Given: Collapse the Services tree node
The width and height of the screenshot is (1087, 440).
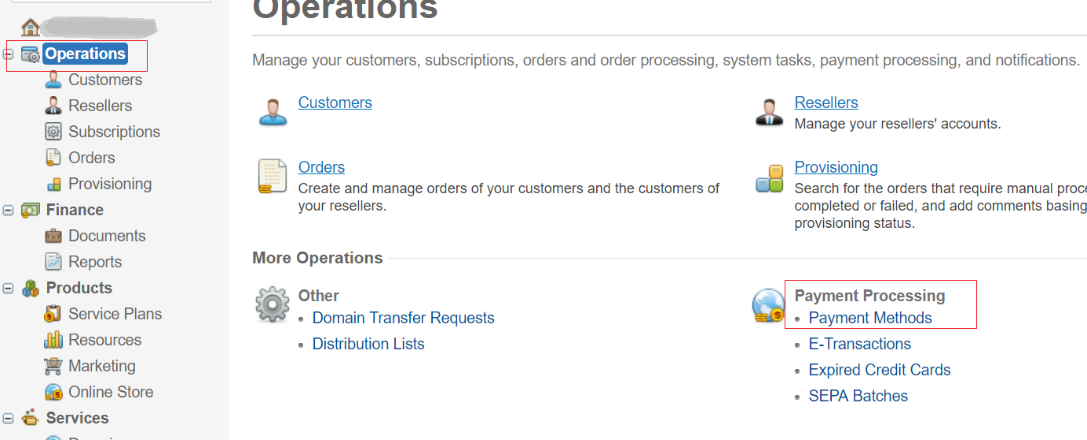Looking at the screenshot, I should click(8, 419).
